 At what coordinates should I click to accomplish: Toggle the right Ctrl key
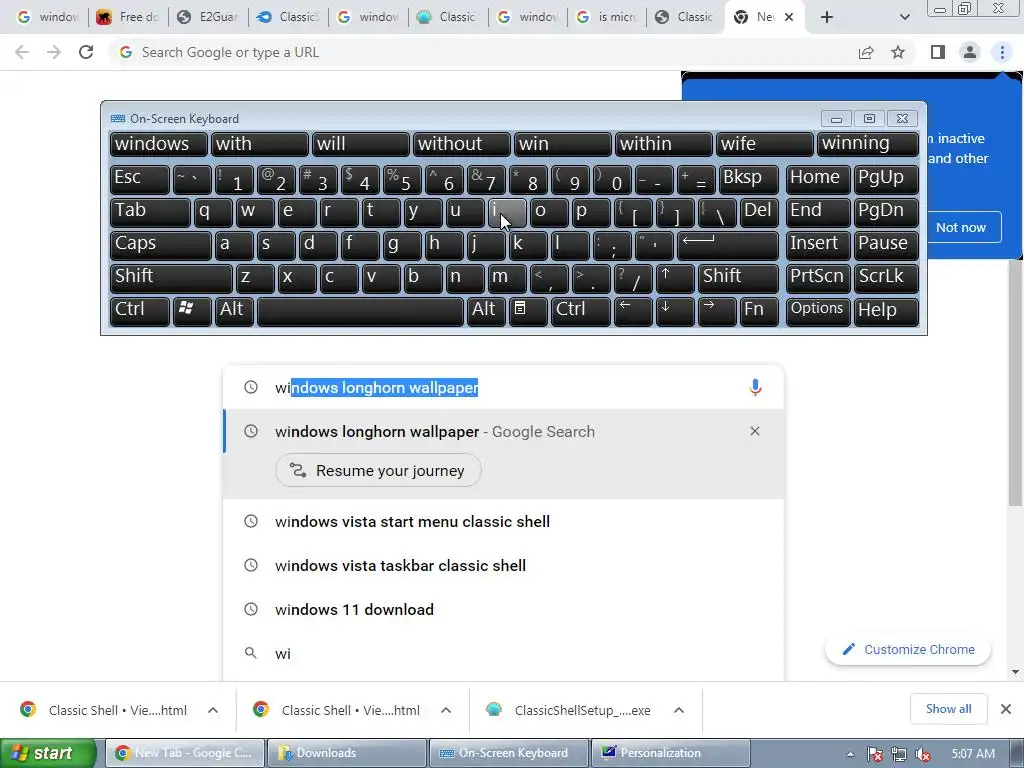coord(581,310)
